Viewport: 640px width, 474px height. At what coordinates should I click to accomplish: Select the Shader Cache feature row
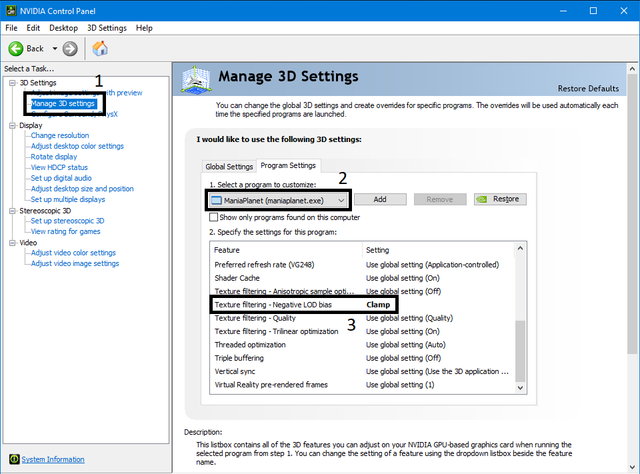pyautogui.click(x=363, y=278)
